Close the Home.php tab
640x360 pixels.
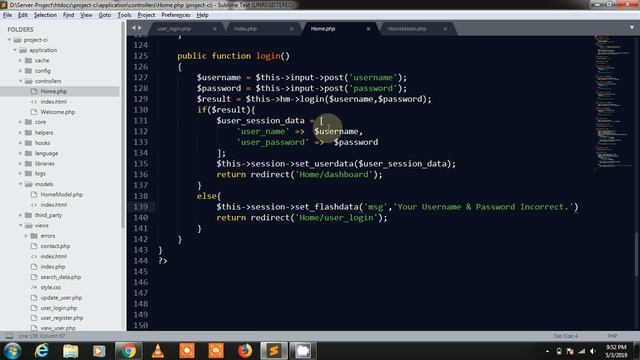(368, 29)
